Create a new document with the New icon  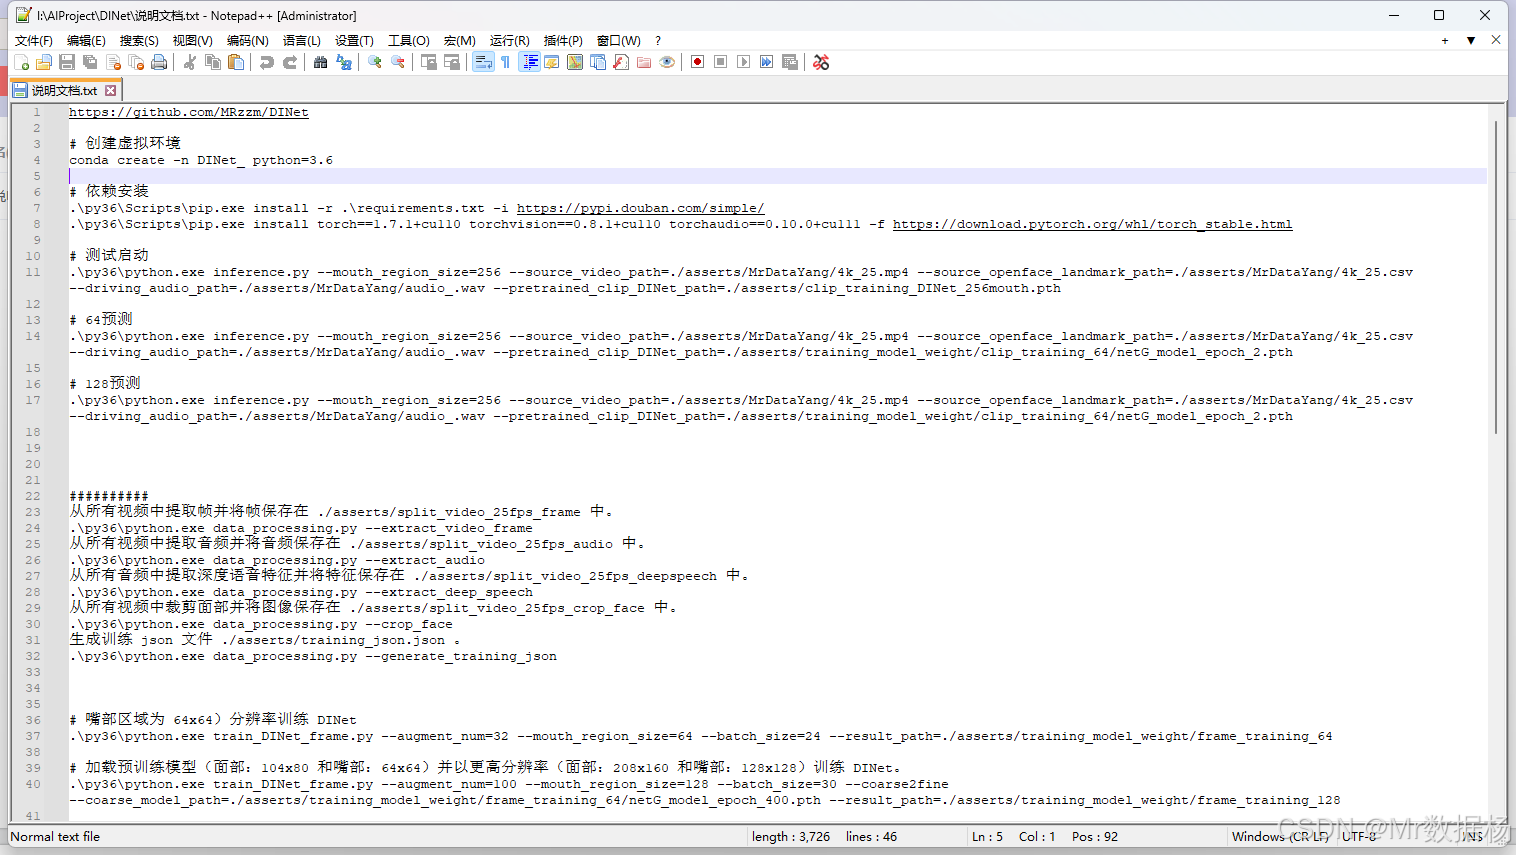click(x=21, y=62)
